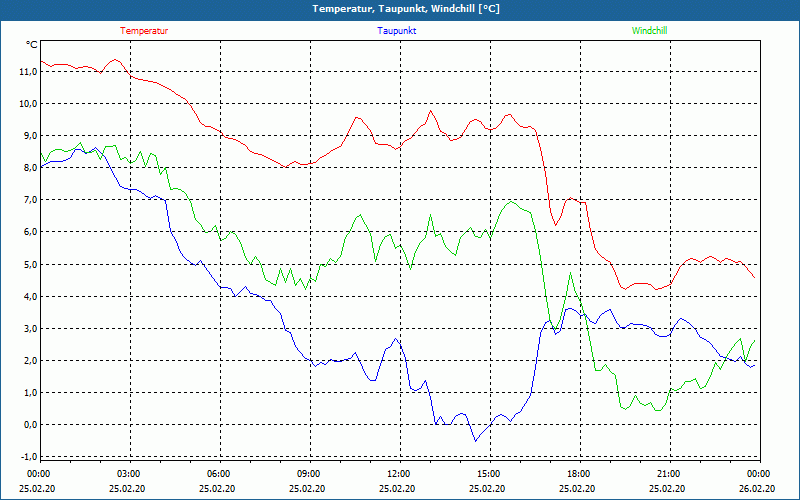Select the 4,0 y-axis value
This screenshot has width=800, height=500.
(x=30, y=296)
